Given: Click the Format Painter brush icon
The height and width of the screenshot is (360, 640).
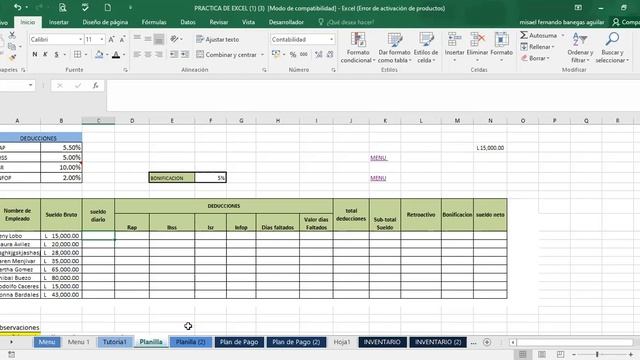Looking at the screenshot, I should pos(12,58).
